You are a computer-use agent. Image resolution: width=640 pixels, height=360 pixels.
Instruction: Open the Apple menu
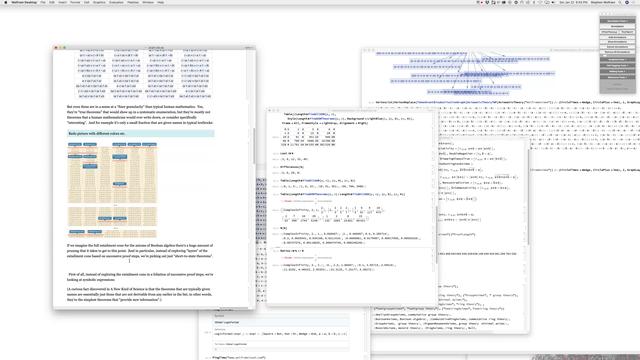(x=5, y=2)
